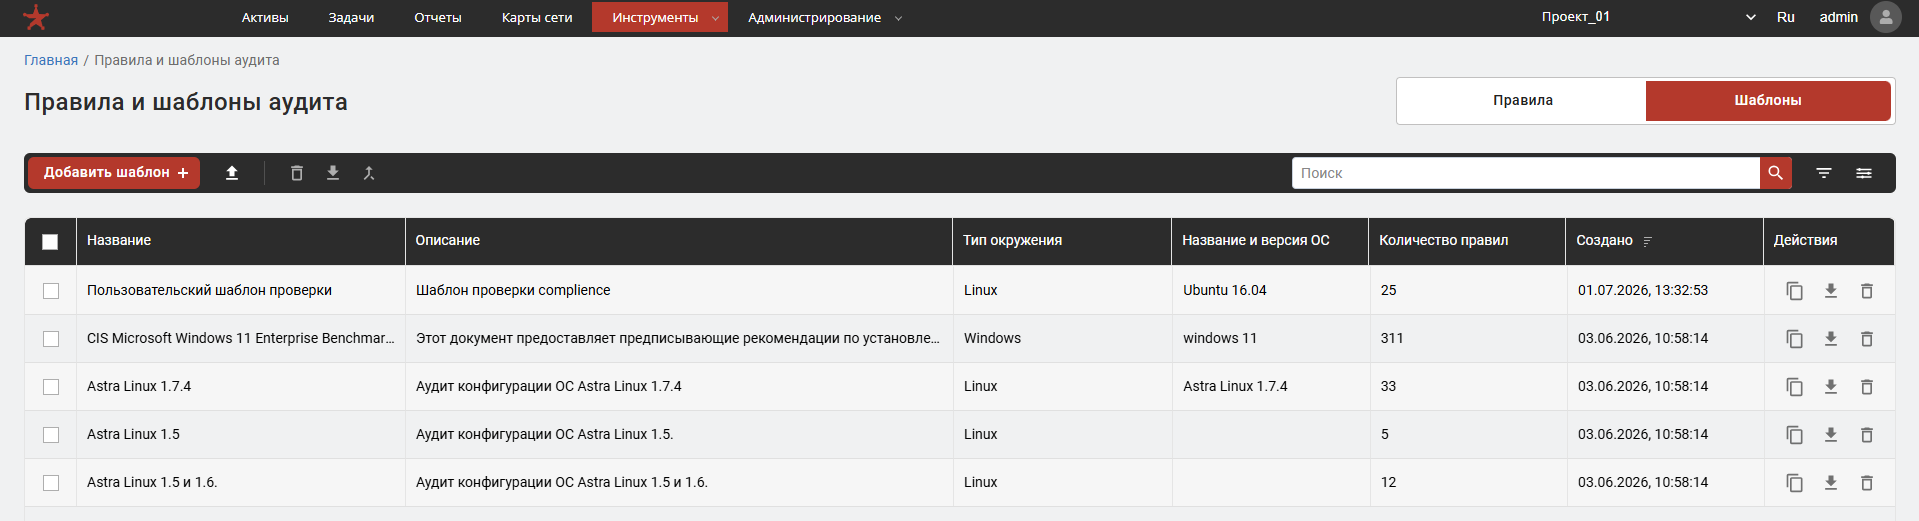Expand the Администрирование menu dropdown
Viewport: 1919px width, 521px height.
tap(824, 17)
